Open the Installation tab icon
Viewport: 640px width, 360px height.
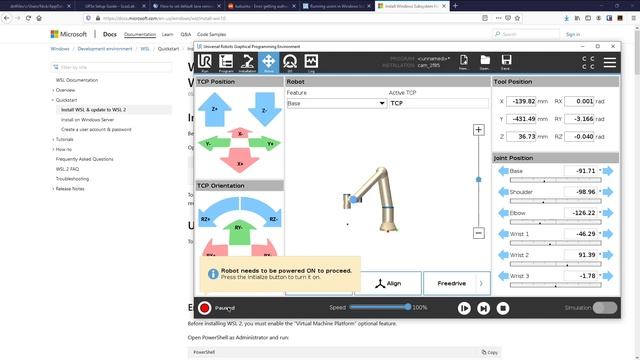(247, 63)
